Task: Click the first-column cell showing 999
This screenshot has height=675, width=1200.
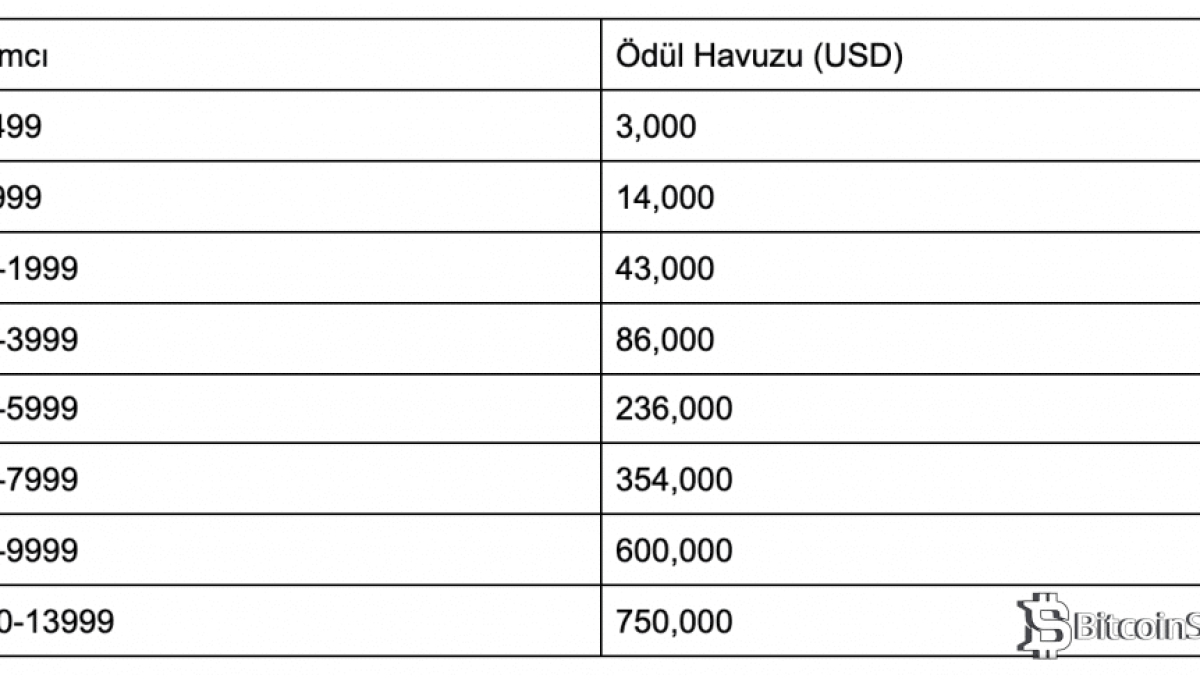Action: [21, 198]
